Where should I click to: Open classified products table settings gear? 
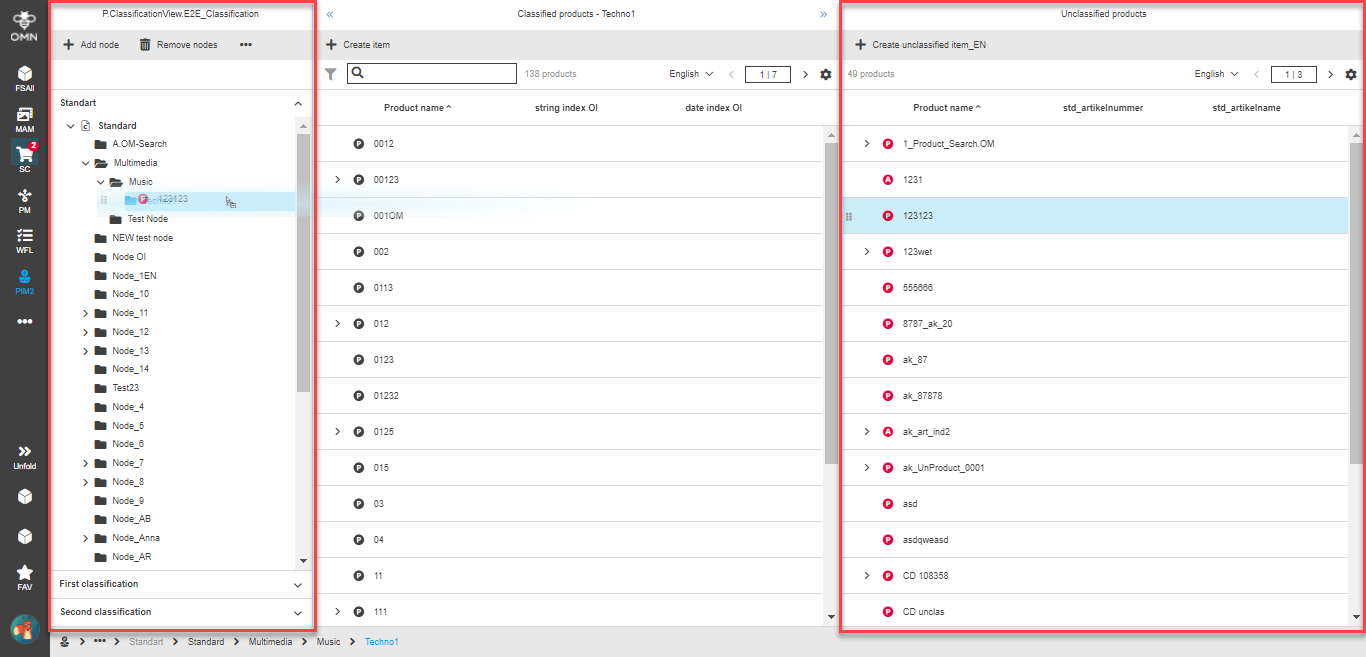point(825,74)
